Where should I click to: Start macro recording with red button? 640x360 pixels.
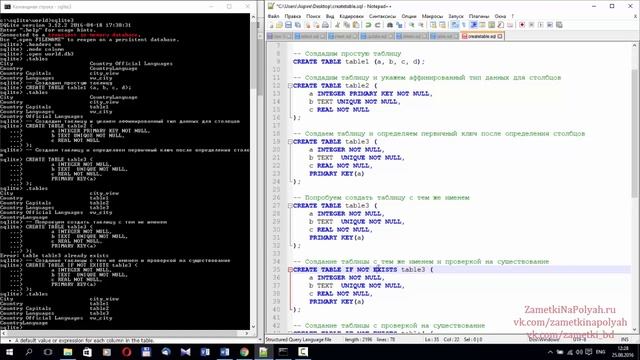pos(522,25)
